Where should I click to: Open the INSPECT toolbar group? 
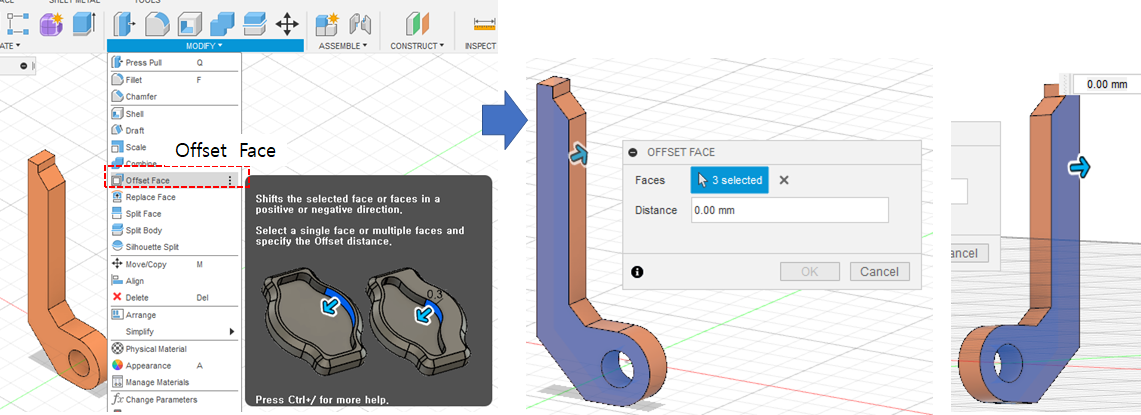pyautogui.click(x=480, y=45)
